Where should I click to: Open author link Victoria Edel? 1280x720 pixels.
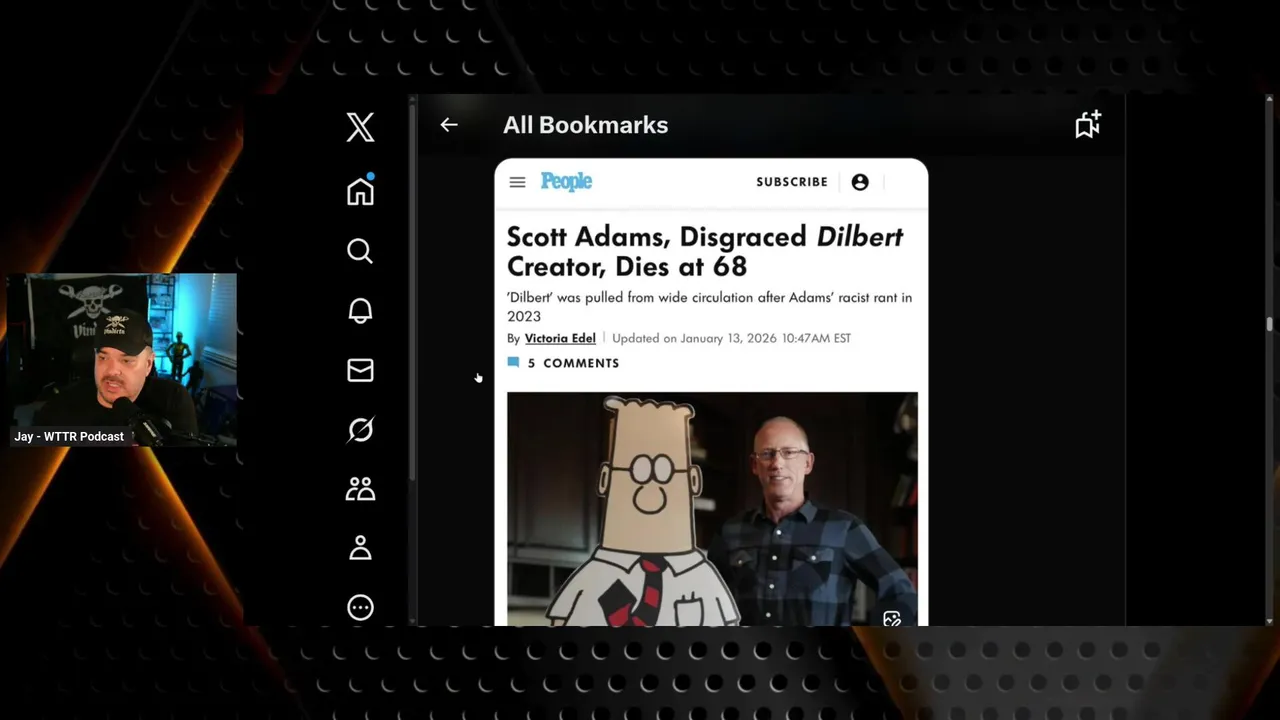(x=560, y=338)
